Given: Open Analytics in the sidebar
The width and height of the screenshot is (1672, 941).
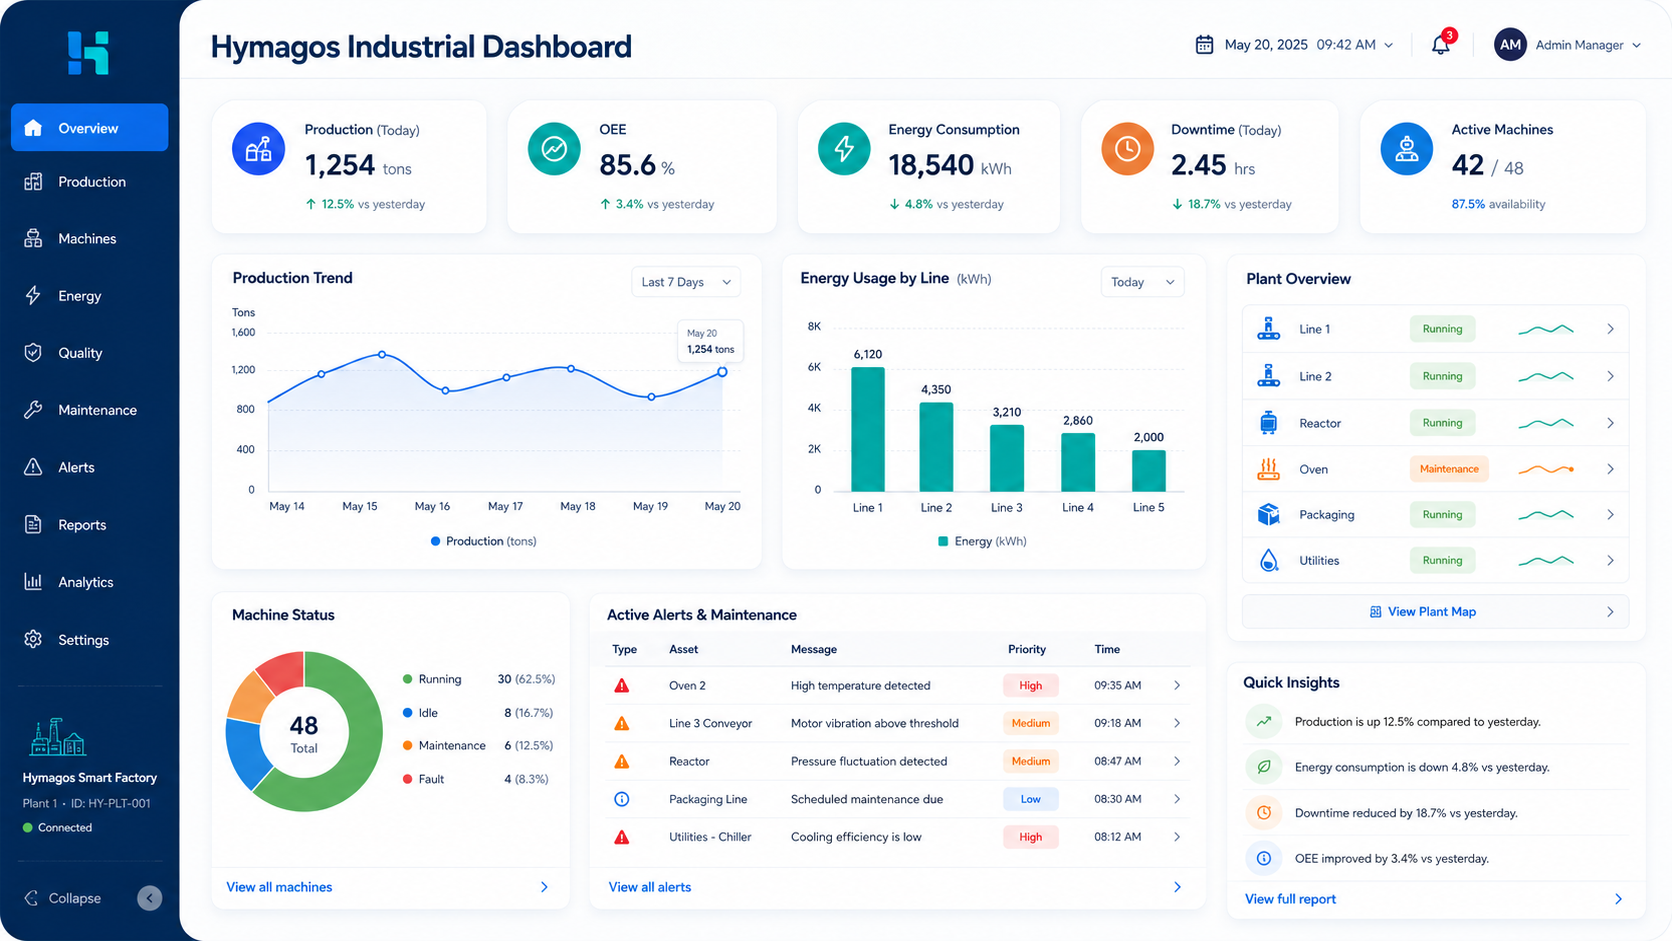Looking at the screenshot, I should coord(89,582).
